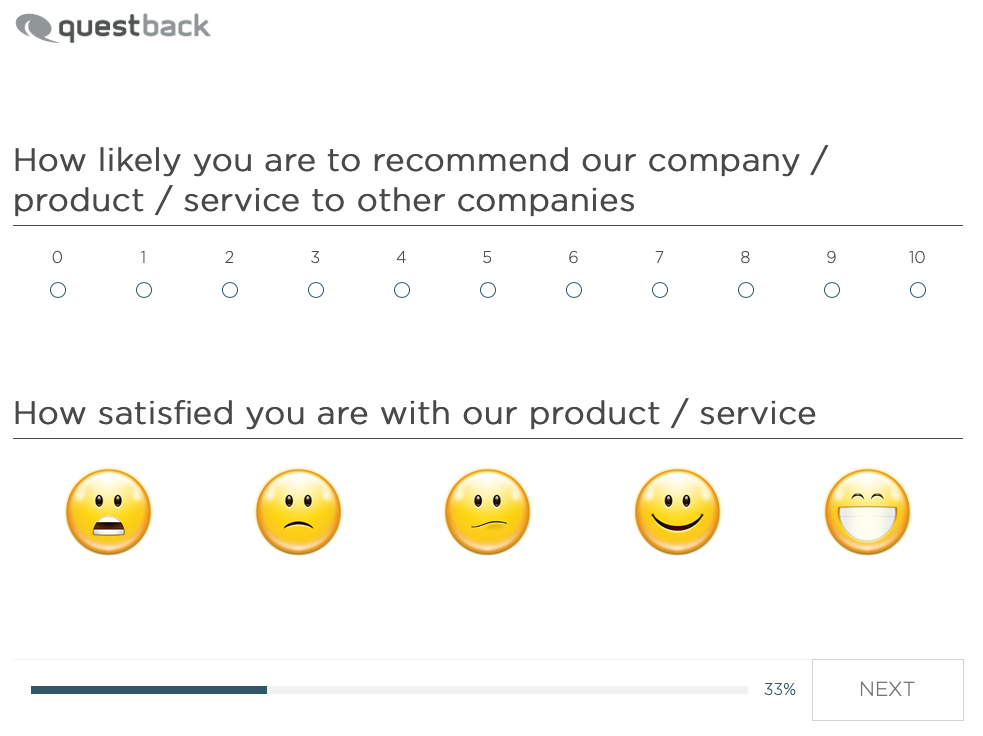Mark recommendation score 3
983x736 pixels.
coord(316,290)
